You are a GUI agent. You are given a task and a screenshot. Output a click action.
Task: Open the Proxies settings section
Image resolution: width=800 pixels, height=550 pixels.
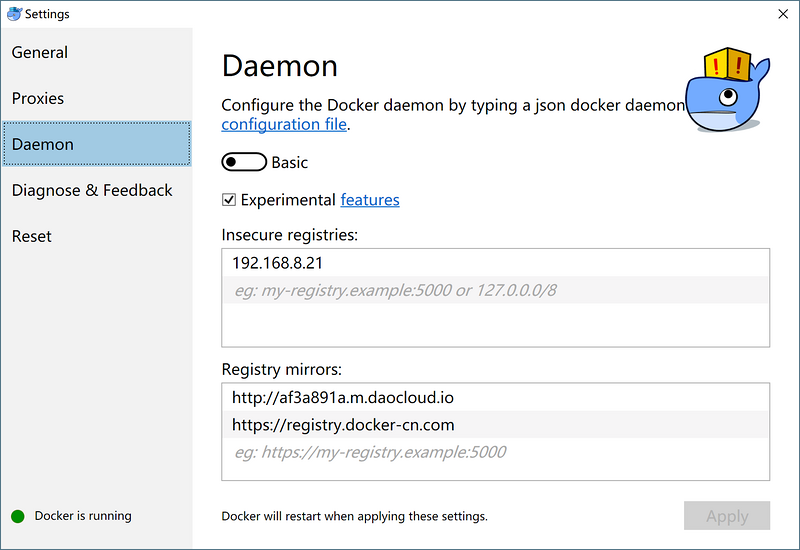[96, 98]
